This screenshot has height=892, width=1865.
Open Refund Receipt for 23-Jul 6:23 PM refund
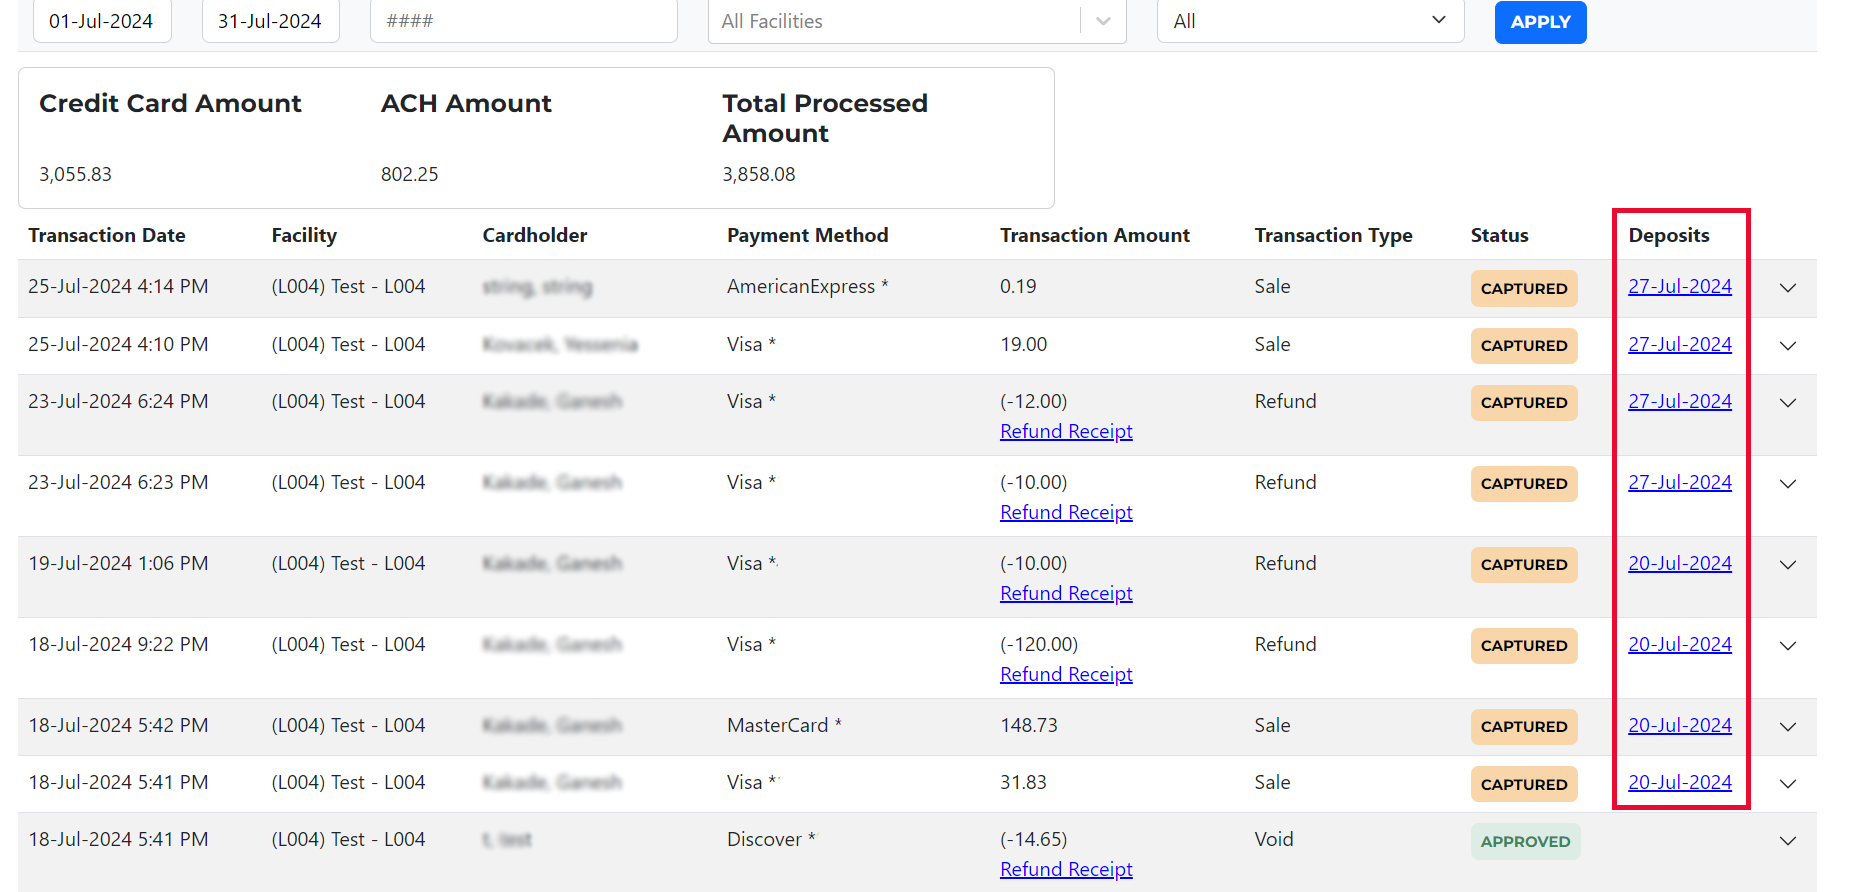point(1066,513)
